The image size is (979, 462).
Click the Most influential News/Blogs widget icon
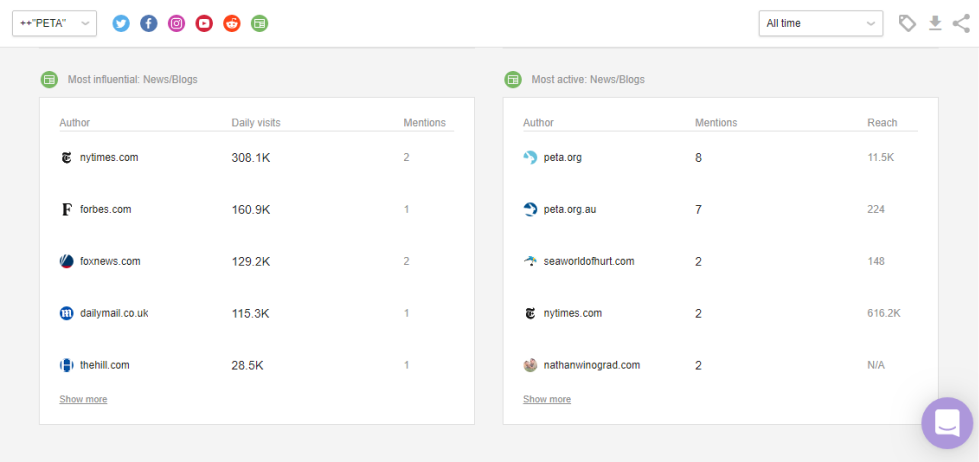coord(49,79)
